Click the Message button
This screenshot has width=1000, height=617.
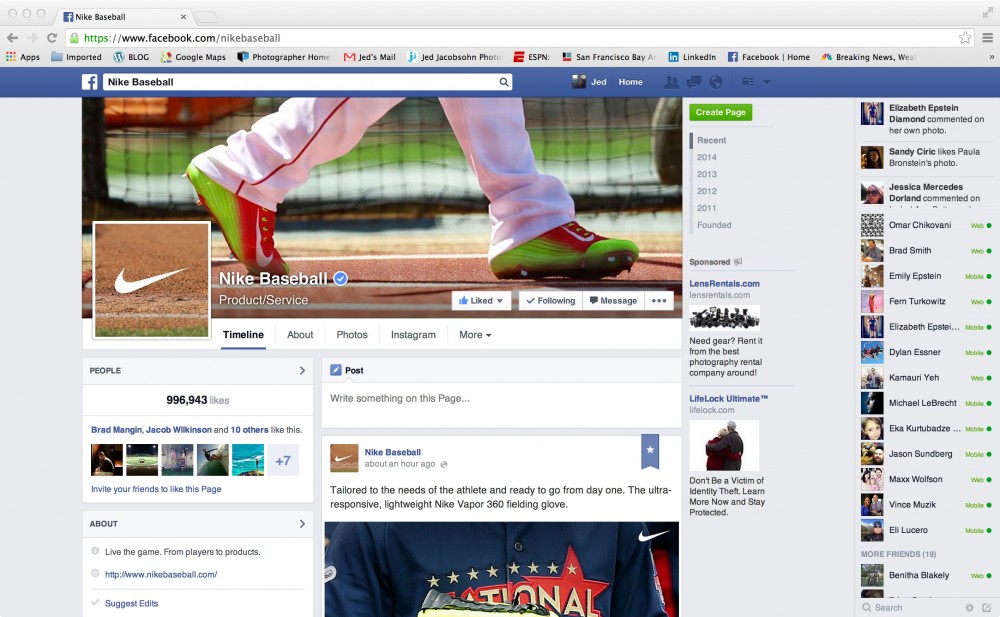click(x=614, y=301)
